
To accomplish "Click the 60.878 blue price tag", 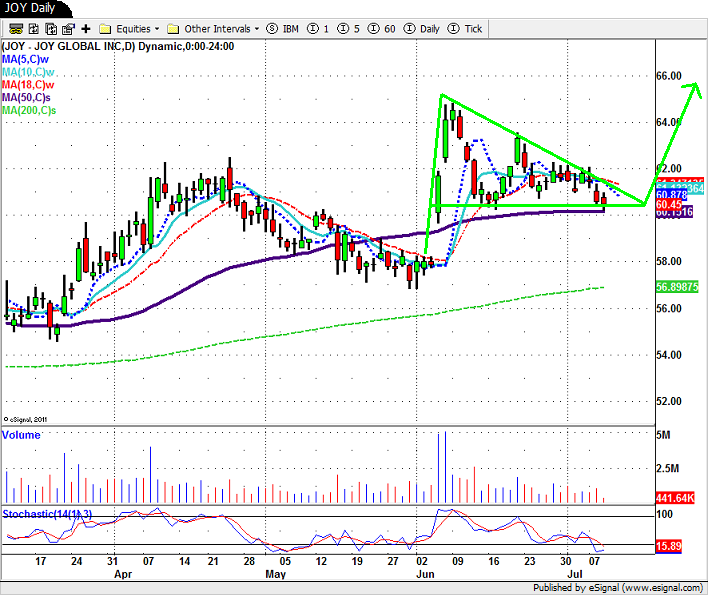I will click(671, 195).
